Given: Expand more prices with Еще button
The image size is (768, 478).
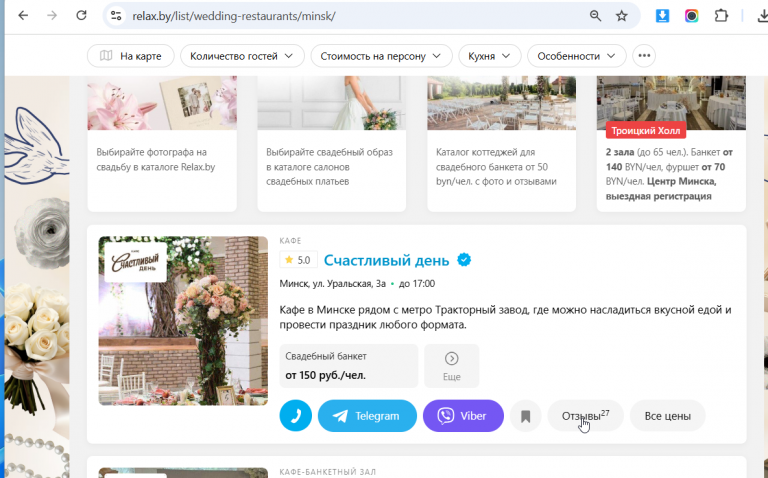Looking at the screenshot, I should pos(452,366).
